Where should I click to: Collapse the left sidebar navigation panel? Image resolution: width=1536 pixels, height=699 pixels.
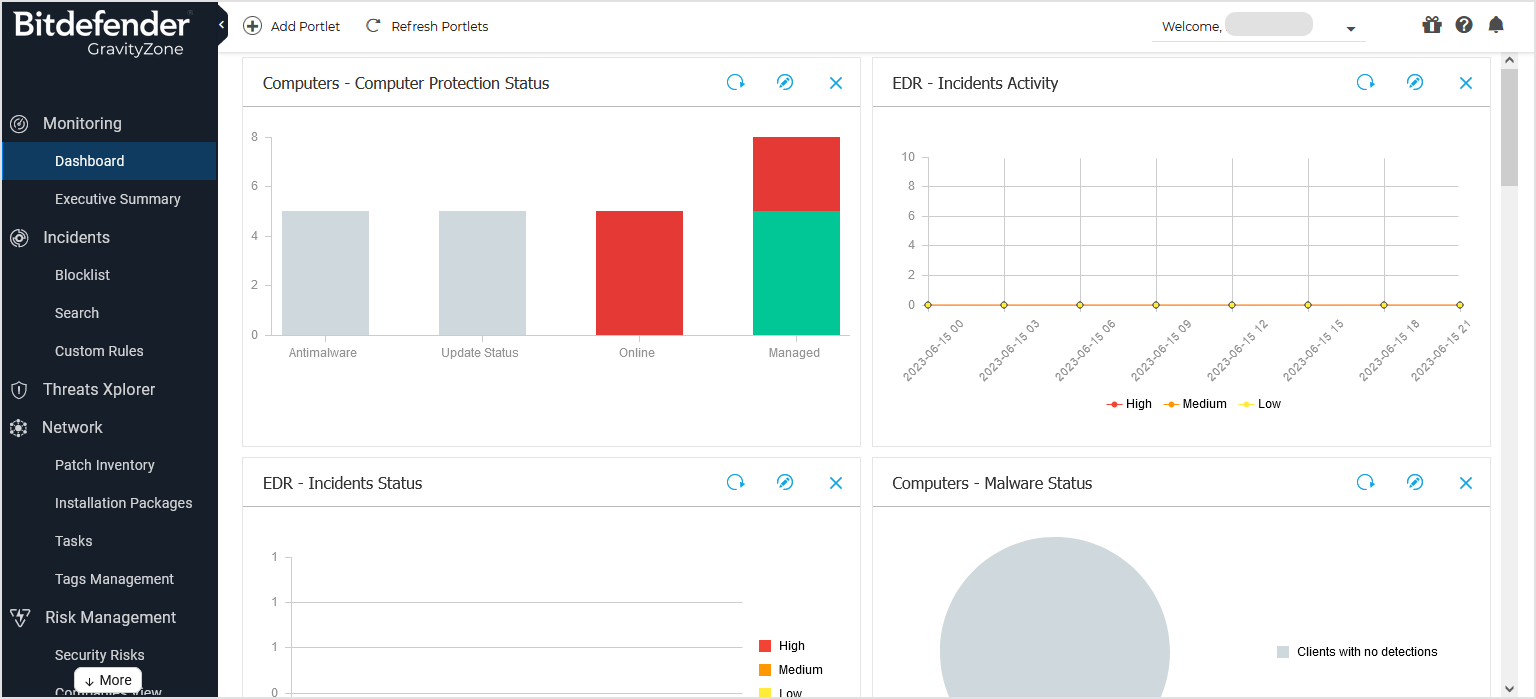[221, 25]
